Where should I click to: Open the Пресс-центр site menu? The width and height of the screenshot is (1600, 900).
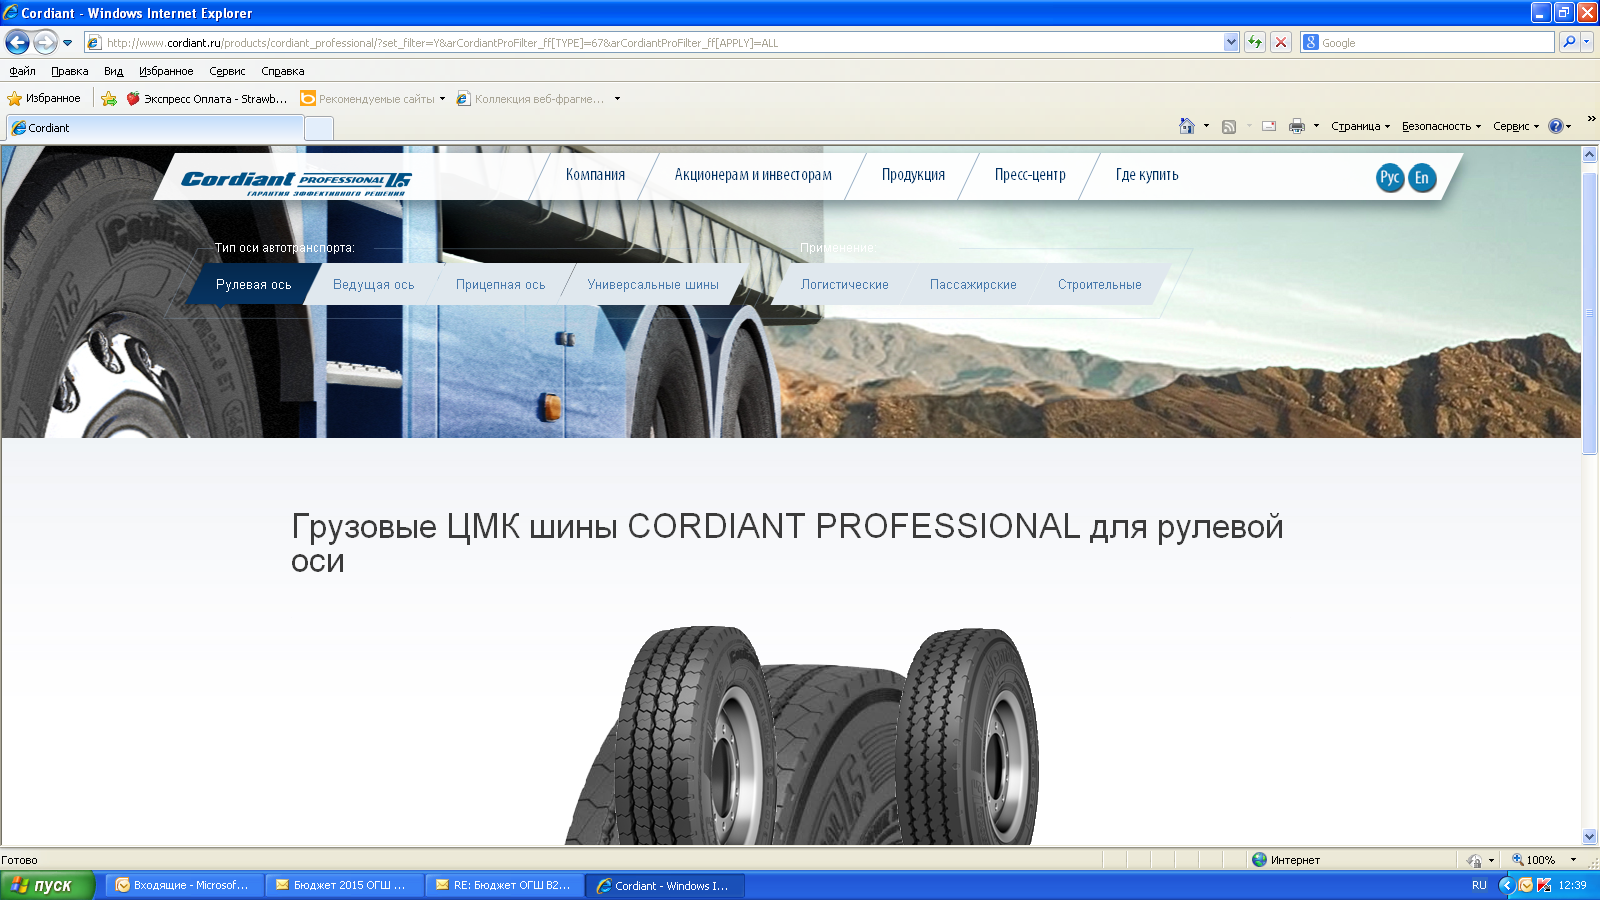coord(1030,175)
